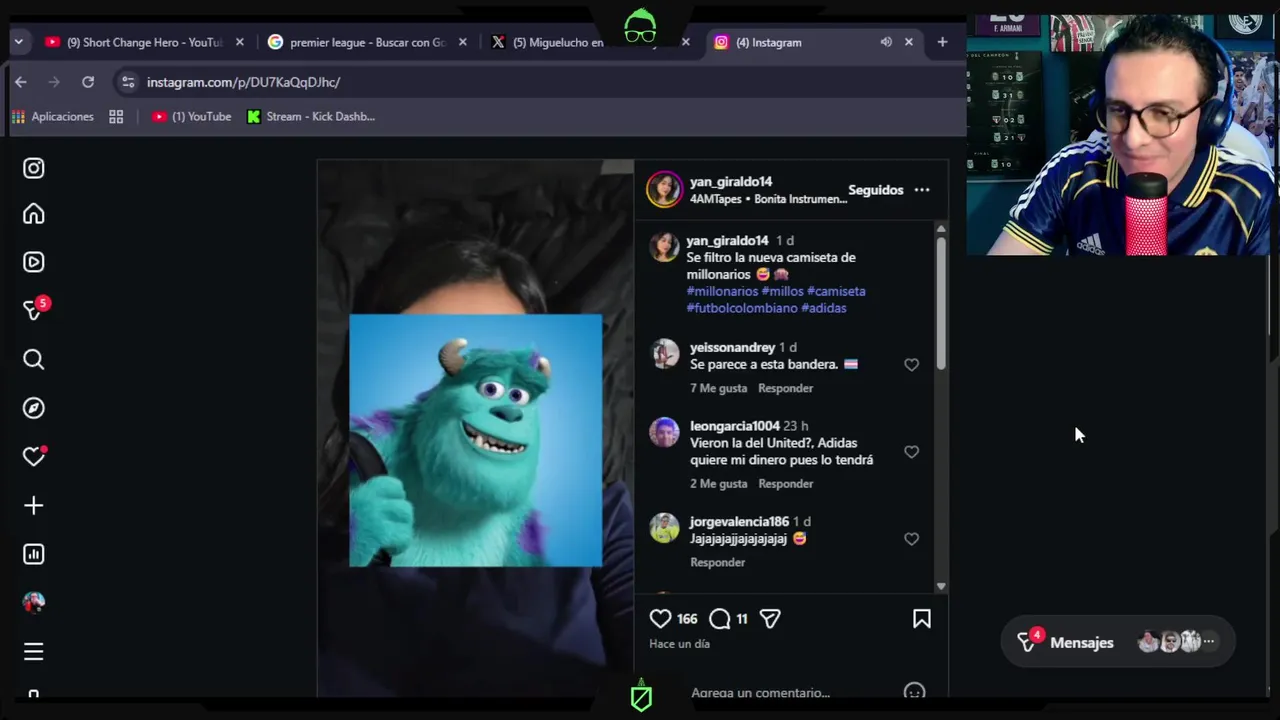This screenshot has height=720, width=1280.
Task: Click the Agrega un comentario input field
Action: pos(760,692)
